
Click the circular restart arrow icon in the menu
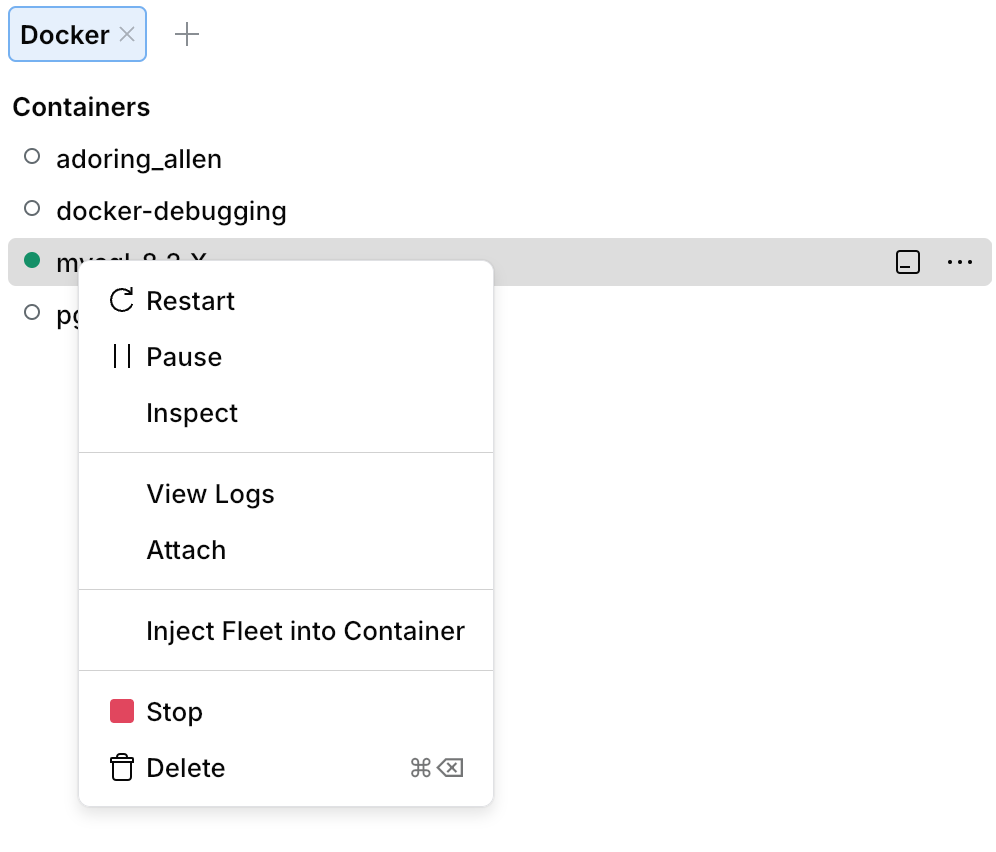[x=120, y=300]
